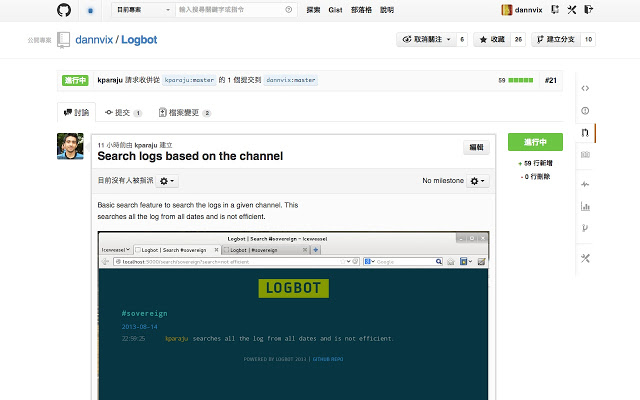Open the Network sidebar icon

[x=585, y=228]
